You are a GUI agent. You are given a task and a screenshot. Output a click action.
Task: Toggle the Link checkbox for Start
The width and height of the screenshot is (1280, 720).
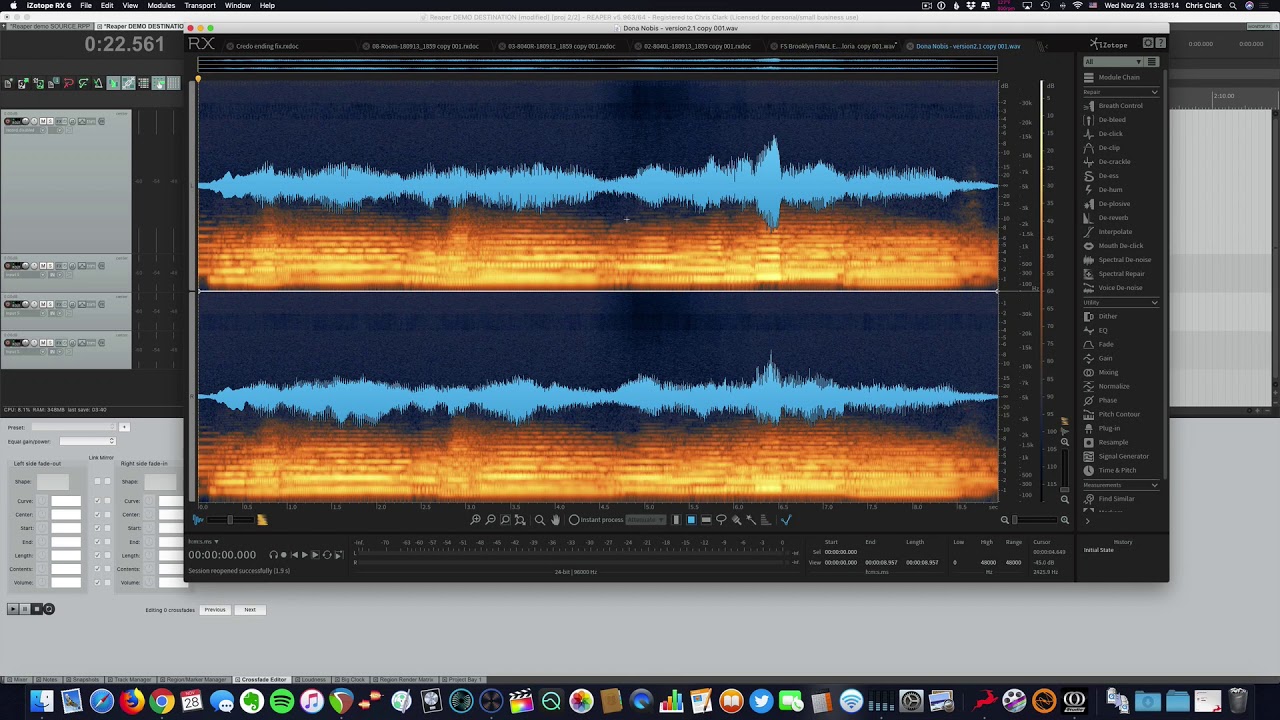click(x=97, y=528)
